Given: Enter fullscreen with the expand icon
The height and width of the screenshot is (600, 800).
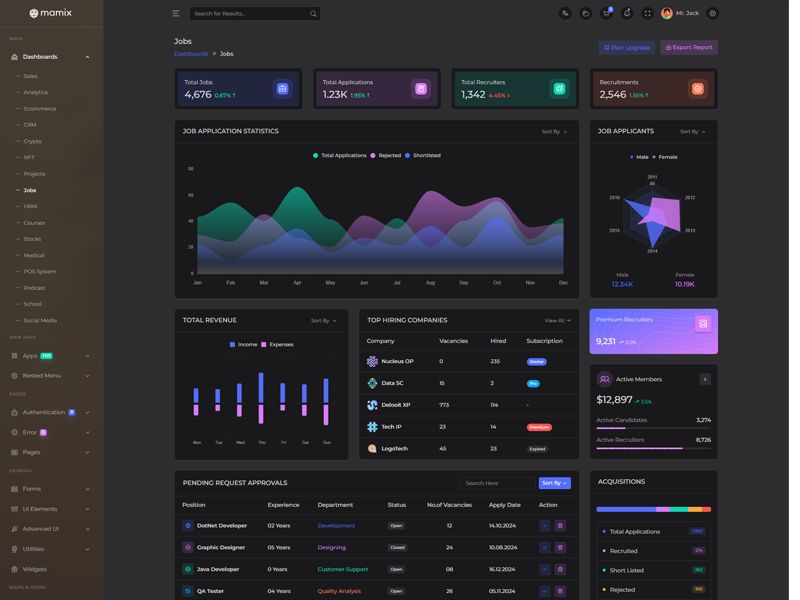Looking at the screenshot, I should point(647,14).
